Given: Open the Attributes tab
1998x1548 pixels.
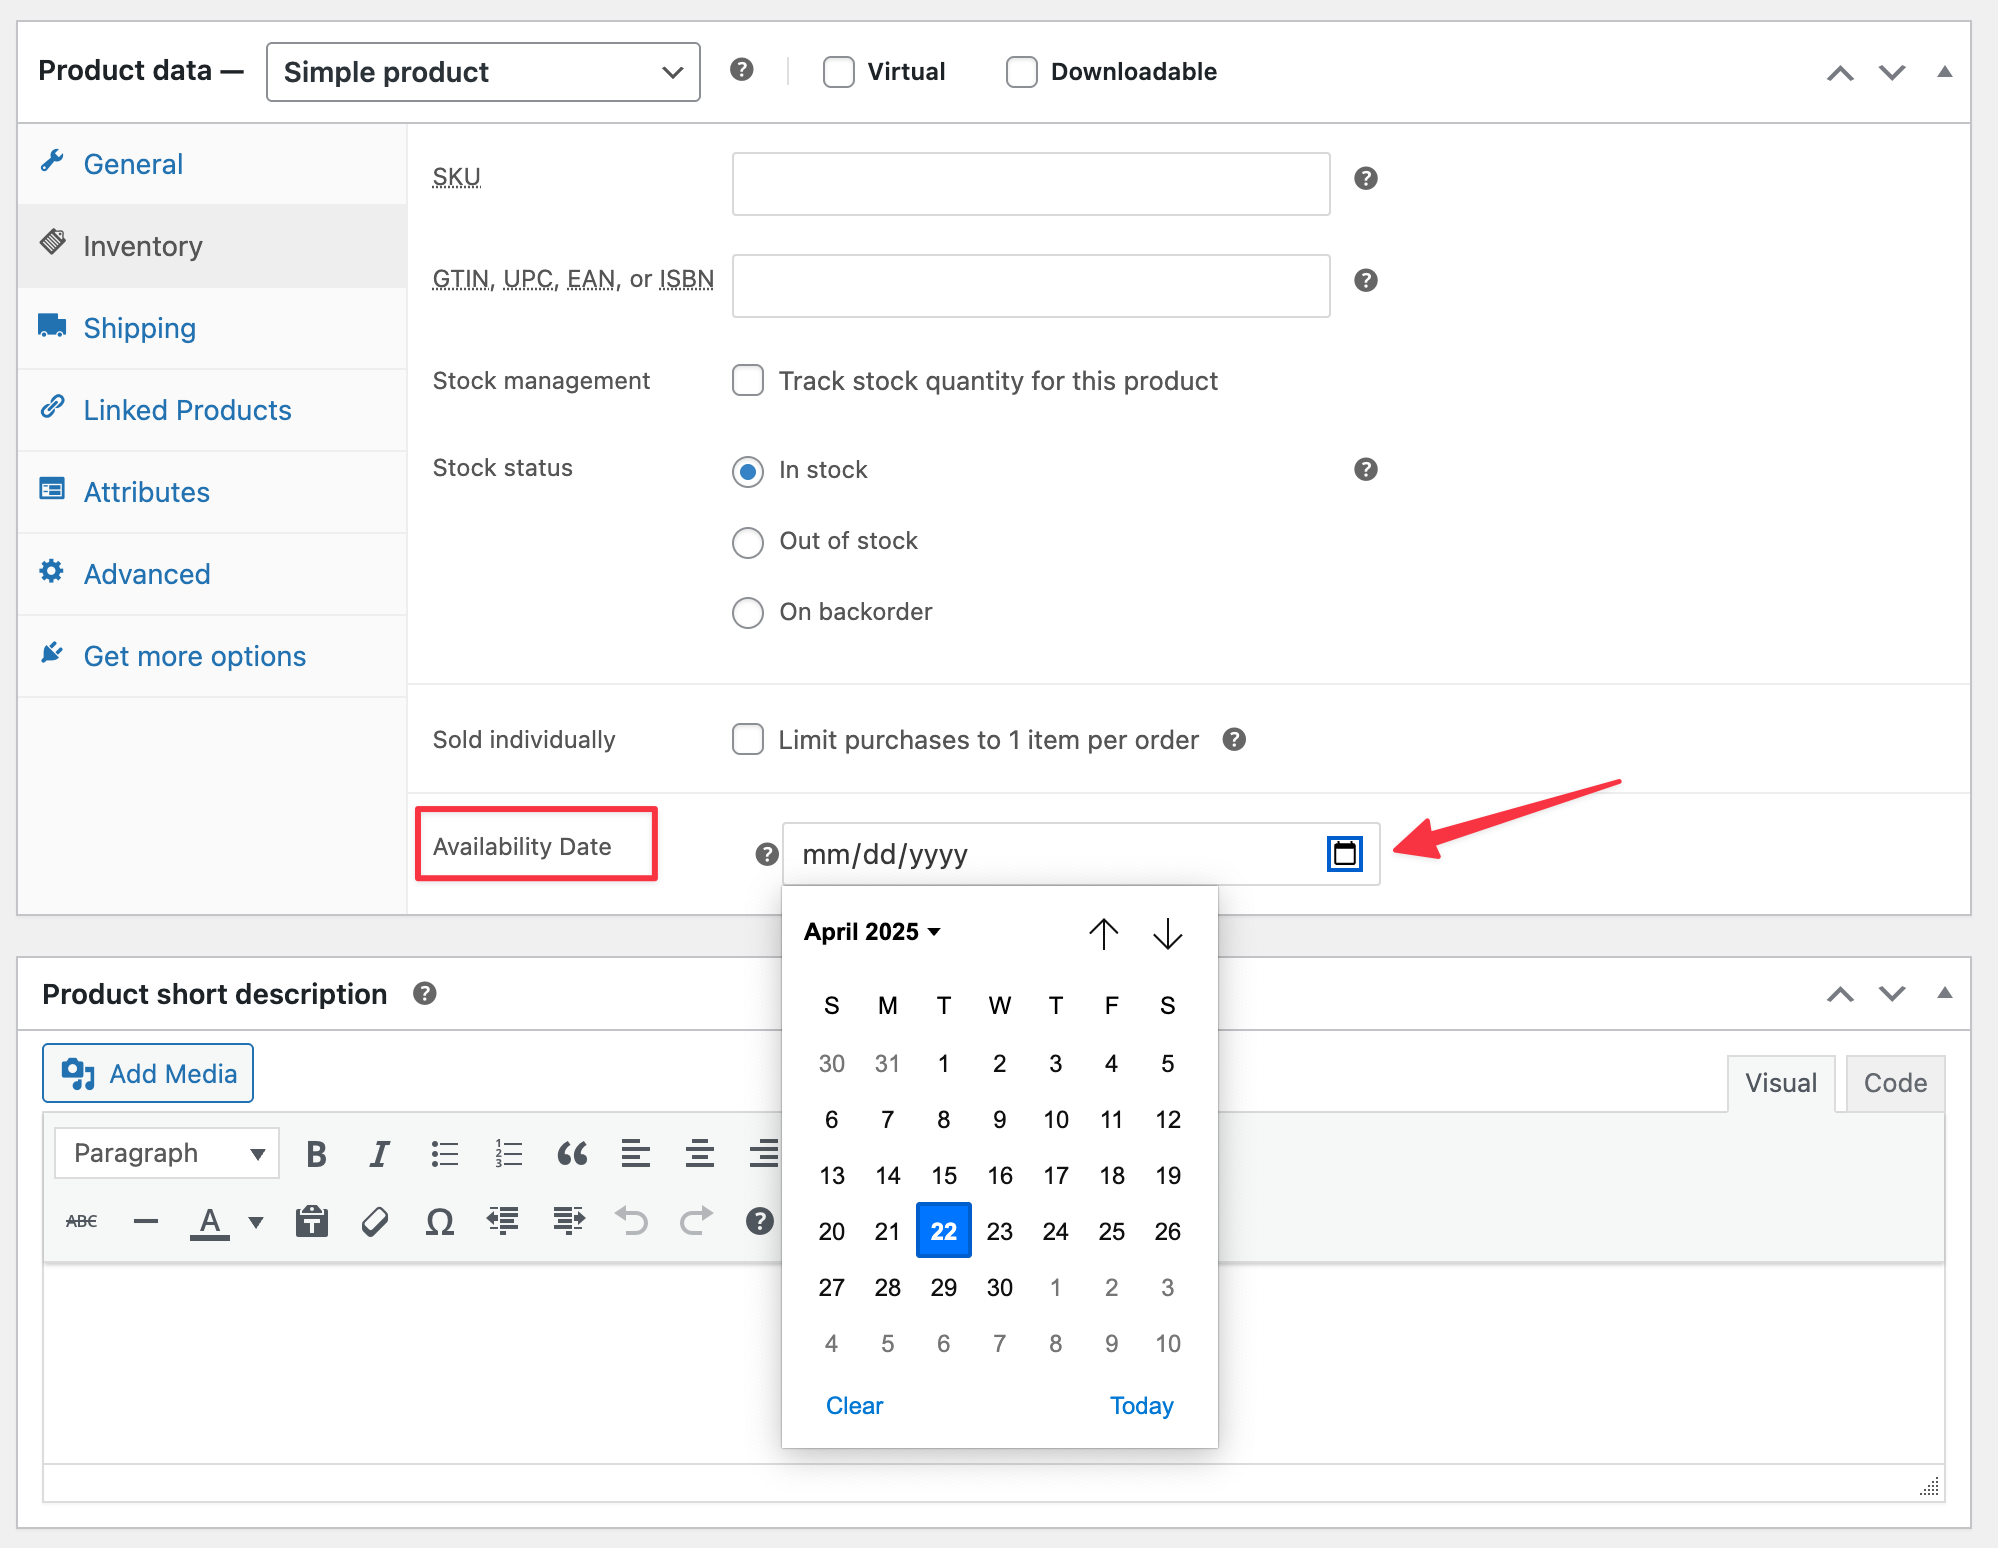Looking at the screenshot, I should [x=212, y=492].
